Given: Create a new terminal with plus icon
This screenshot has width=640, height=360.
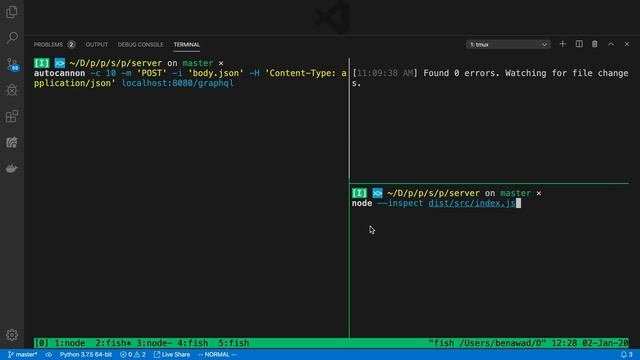Looking at the screenshot, I should [x=562, y=44].
